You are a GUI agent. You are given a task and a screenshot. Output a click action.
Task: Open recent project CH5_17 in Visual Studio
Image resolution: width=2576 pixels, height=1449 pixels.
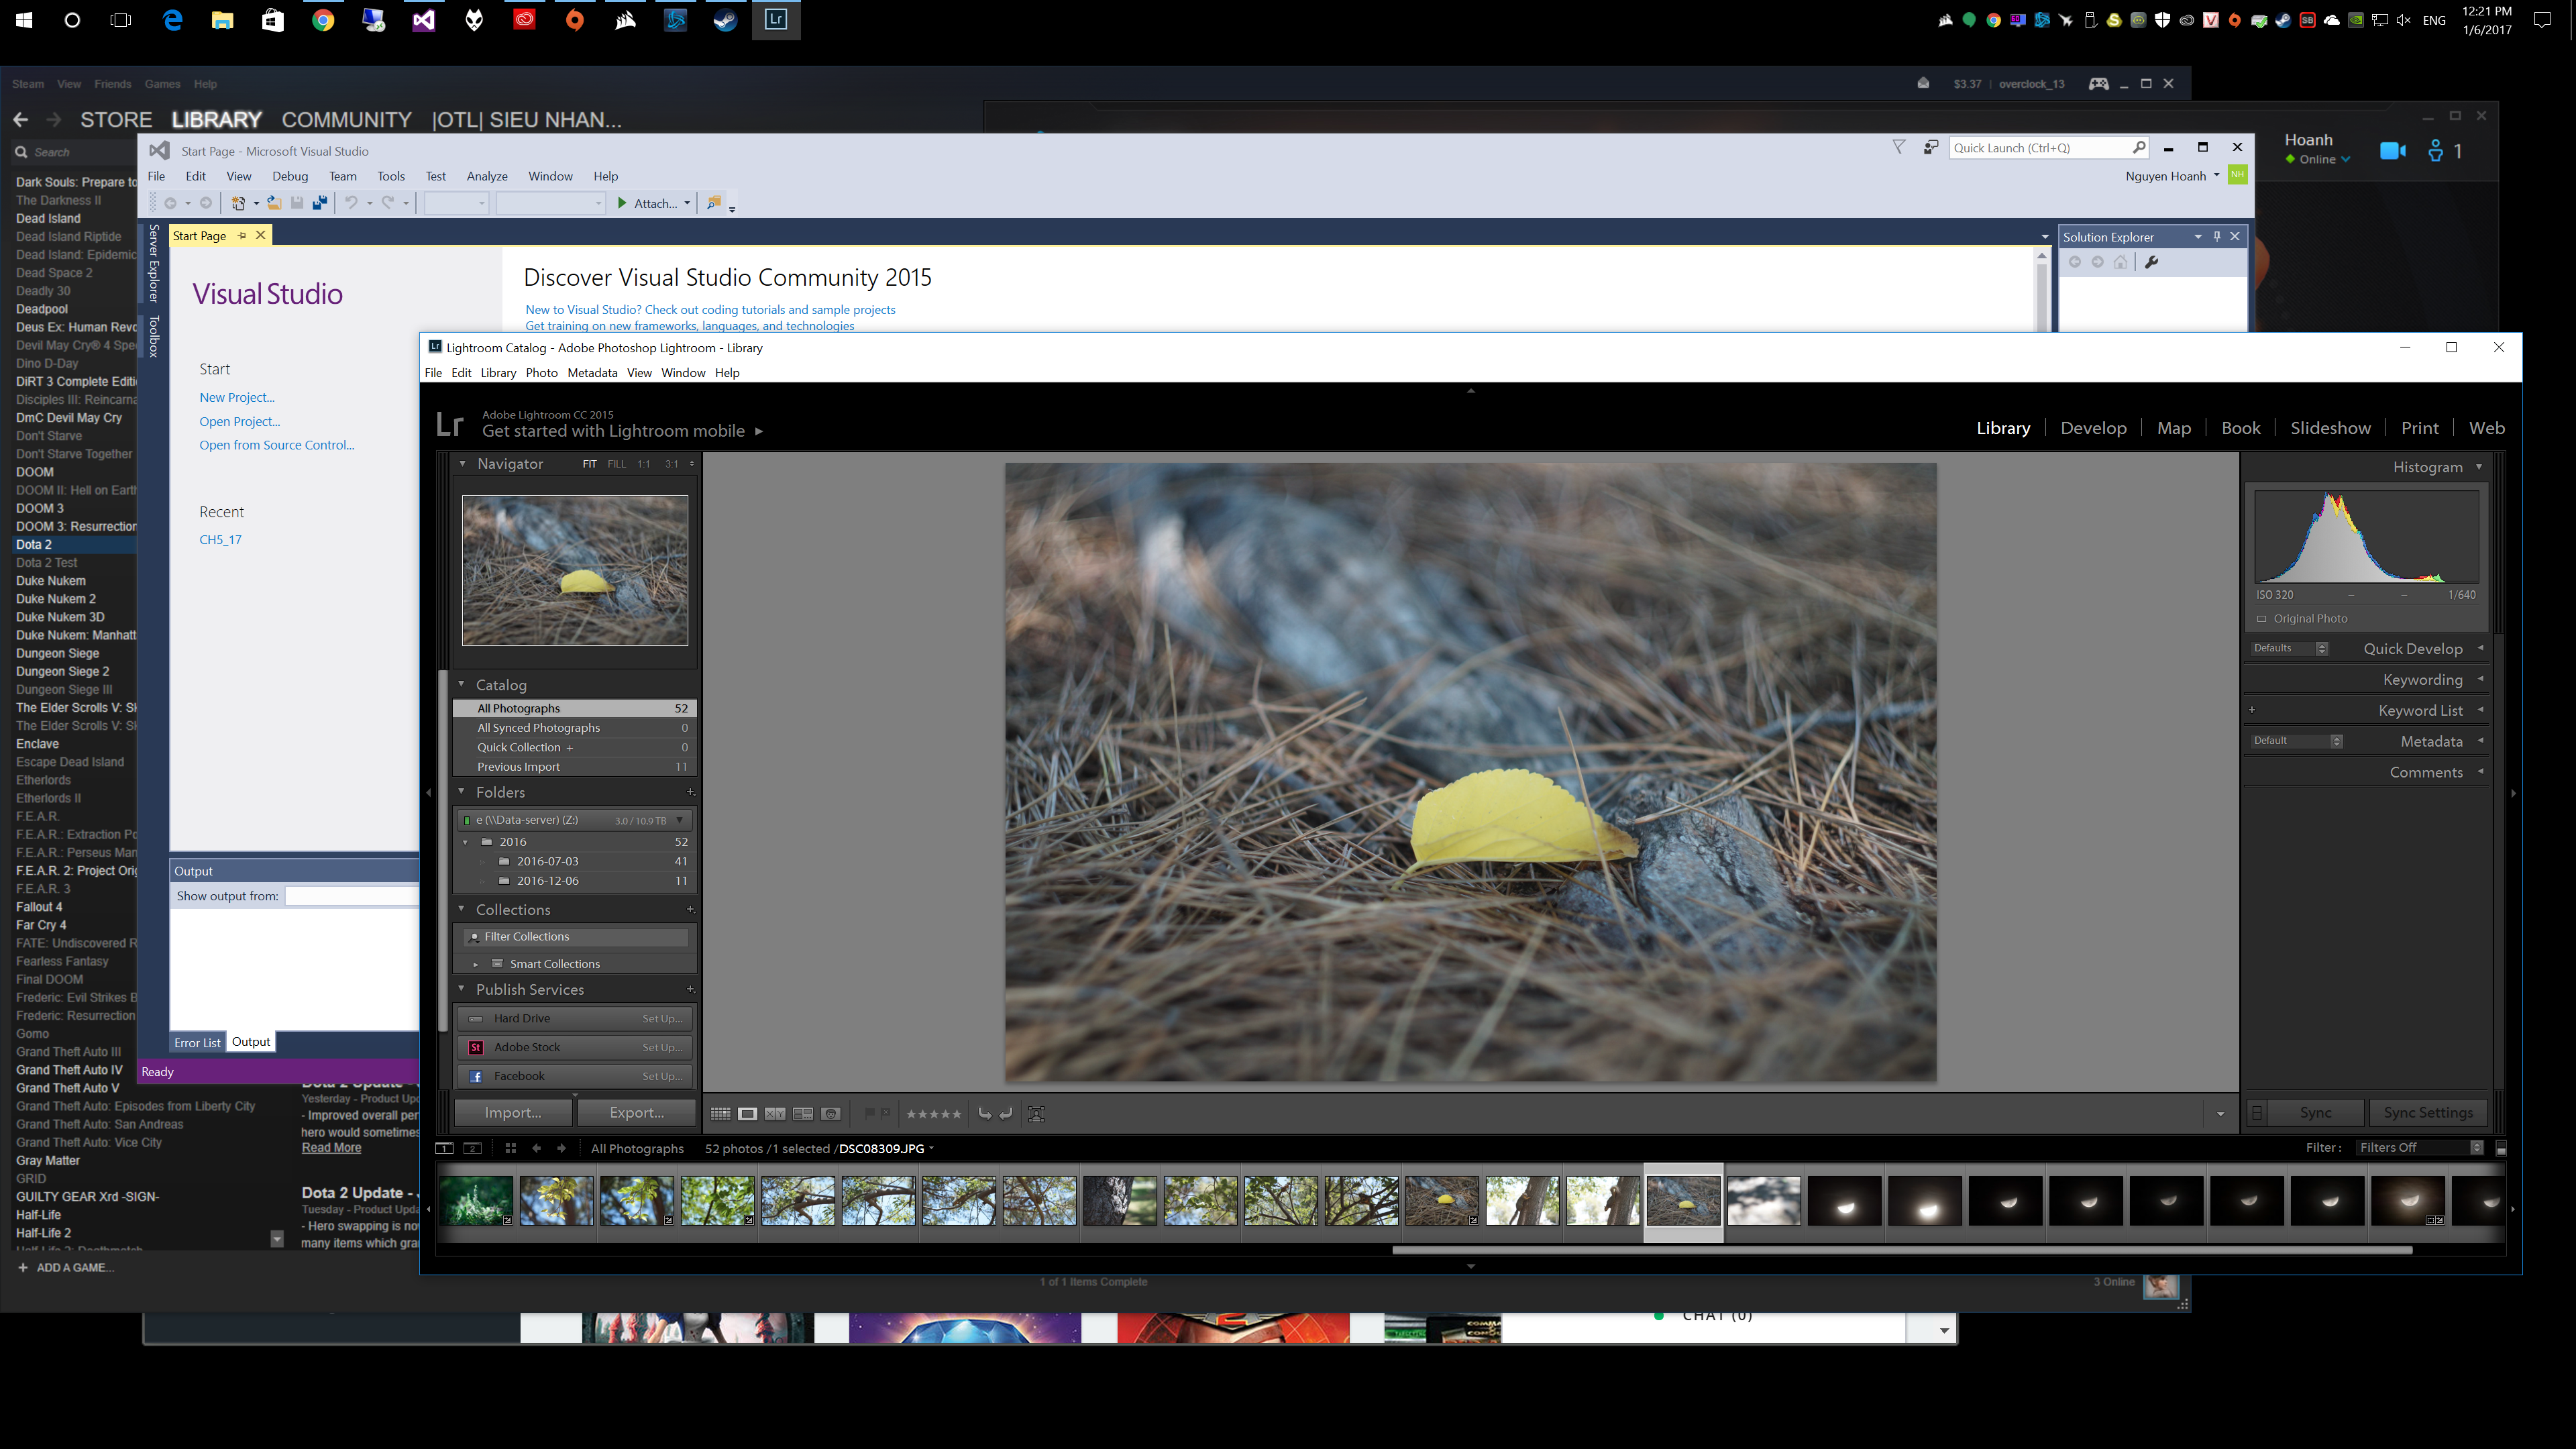tap(220, 540)
